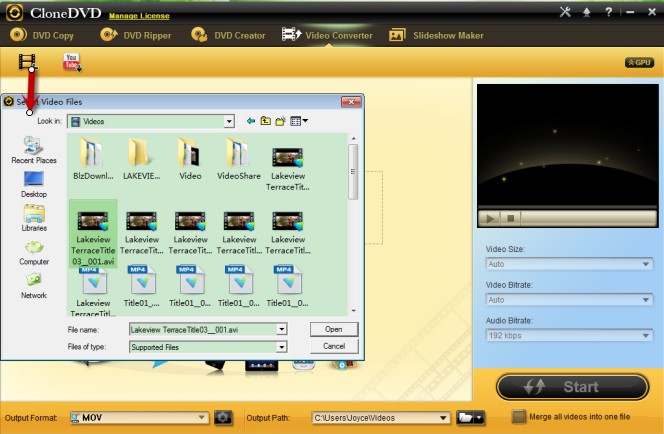This screenshot has height=434, width=664.
Task: Switch to the DVD Ripper tab
Action: click(x=136, y=35)
